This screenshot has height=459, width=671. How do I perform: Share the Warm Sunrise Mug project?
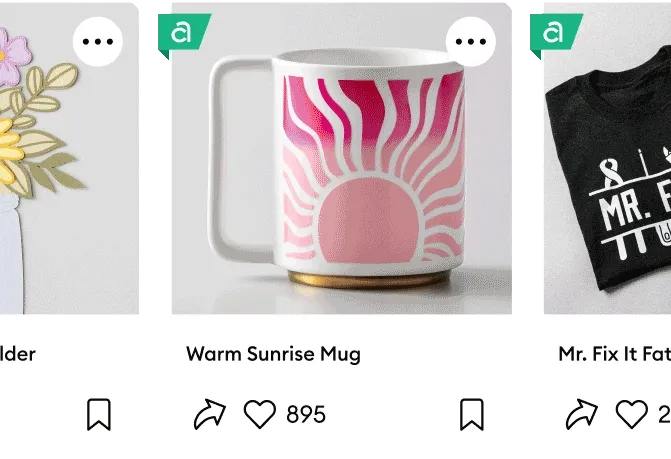[210, 414]
